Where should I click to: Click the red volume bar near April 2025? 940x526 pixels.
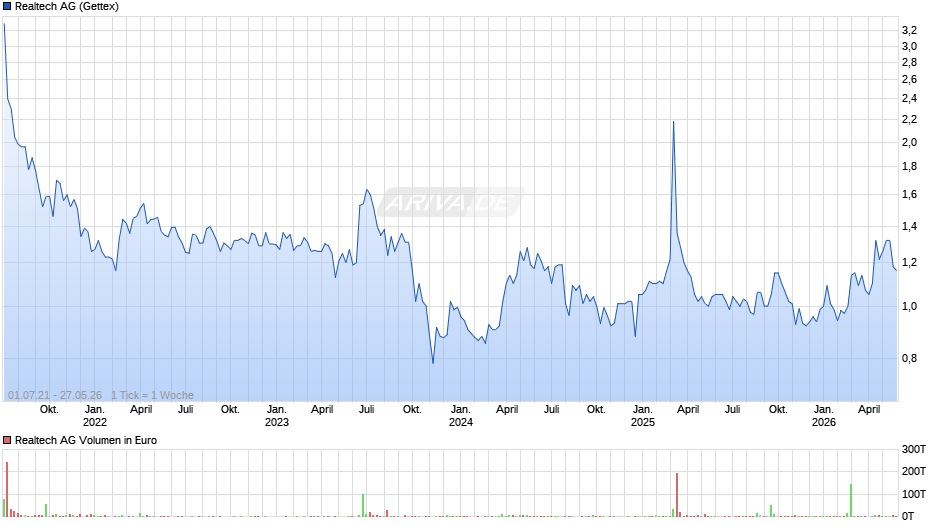677,495
